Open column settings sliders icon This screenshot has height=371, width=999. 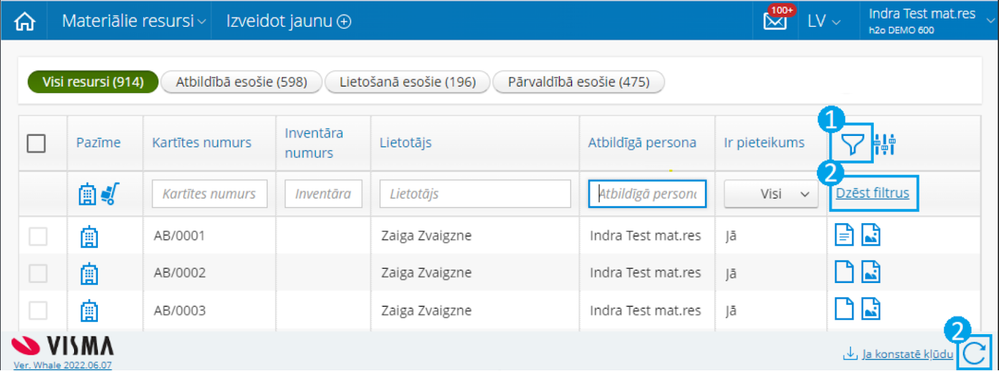click(x=885, y=145)
